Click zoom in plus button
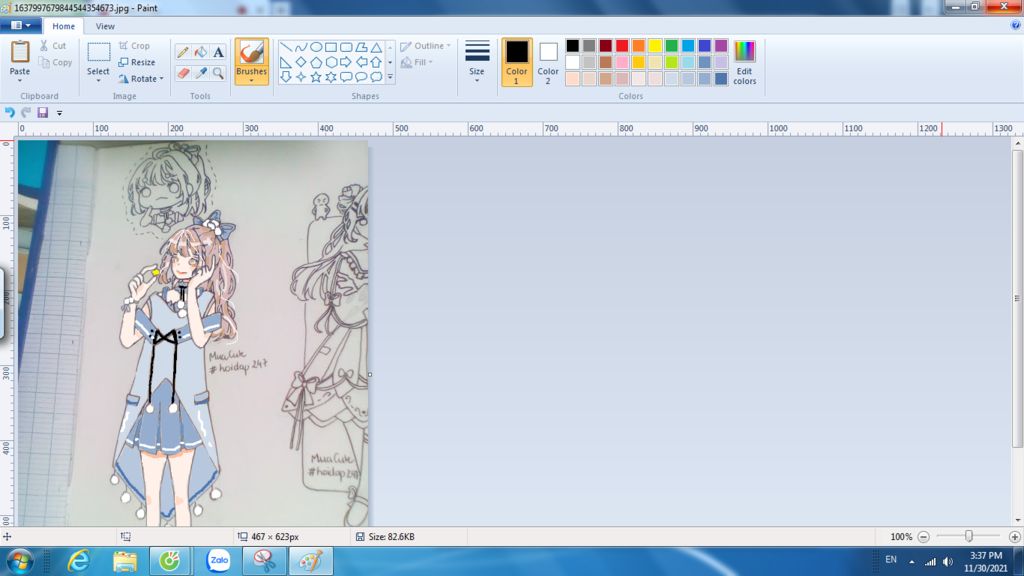This screenshot has height=576, width=1024. (1014, 537)
